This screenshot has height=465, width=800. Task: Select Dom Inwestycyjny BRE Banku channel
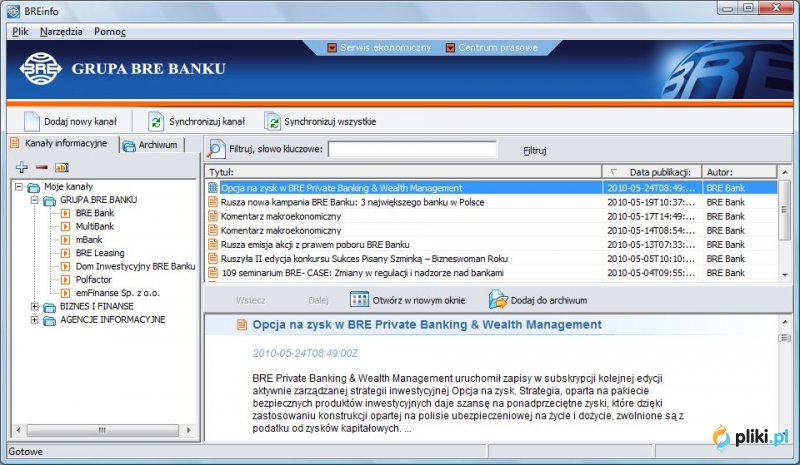click(135, 266)
